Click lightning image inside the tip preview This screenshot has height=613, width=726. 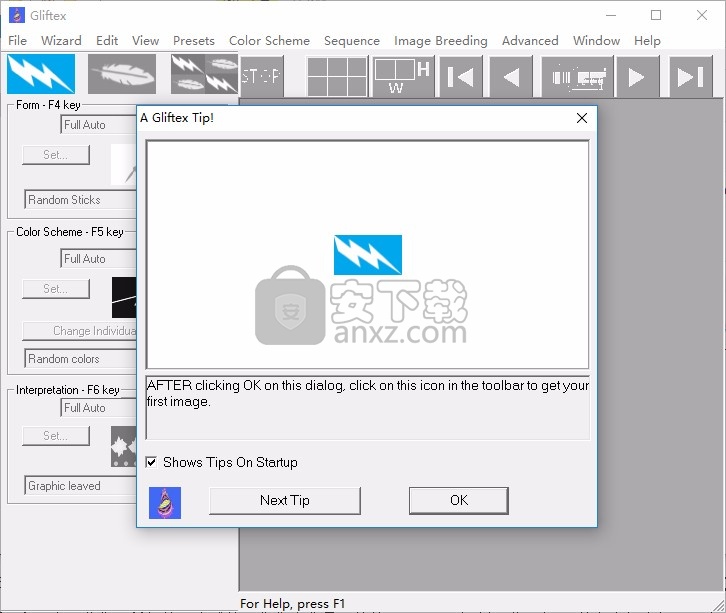[x=368, y=255]
